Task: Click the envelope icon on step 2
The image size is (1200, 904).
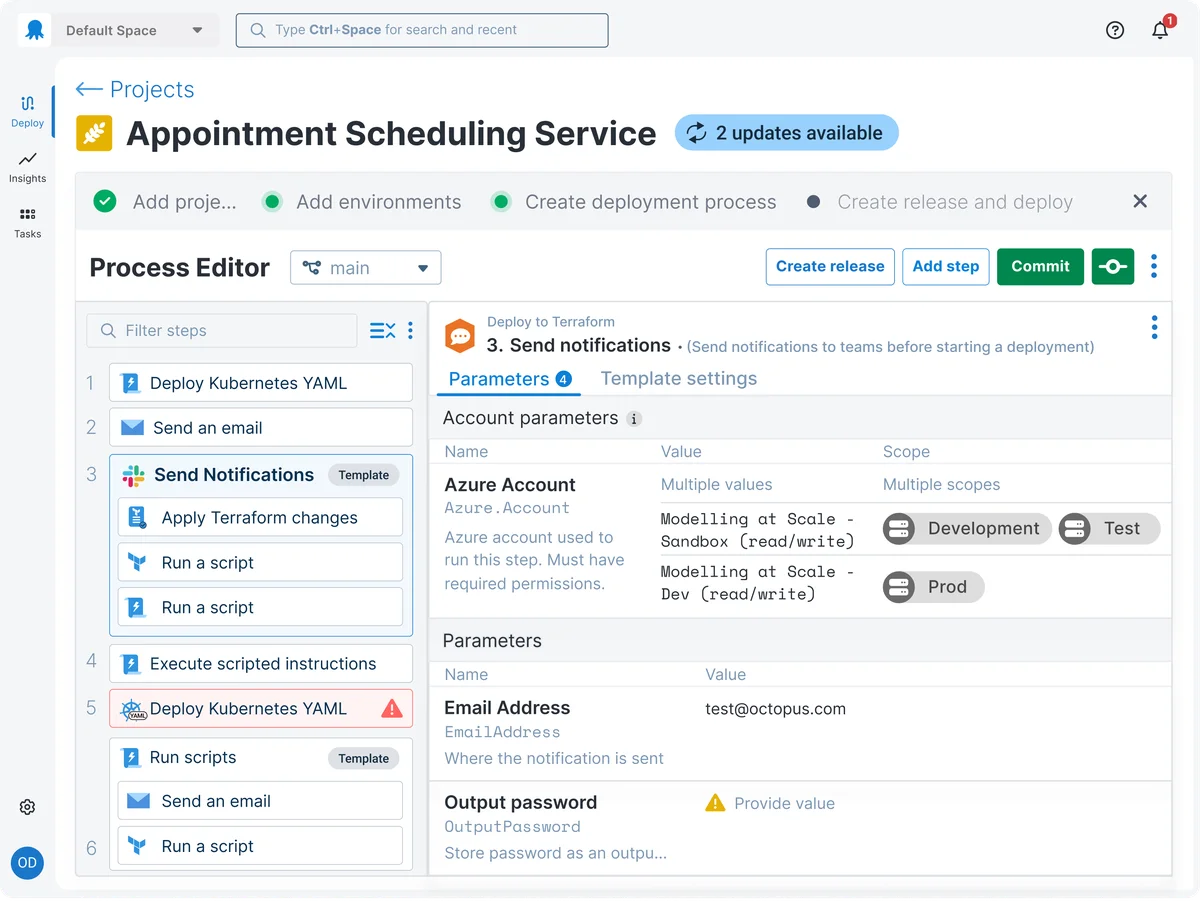Action: point(132,428)
